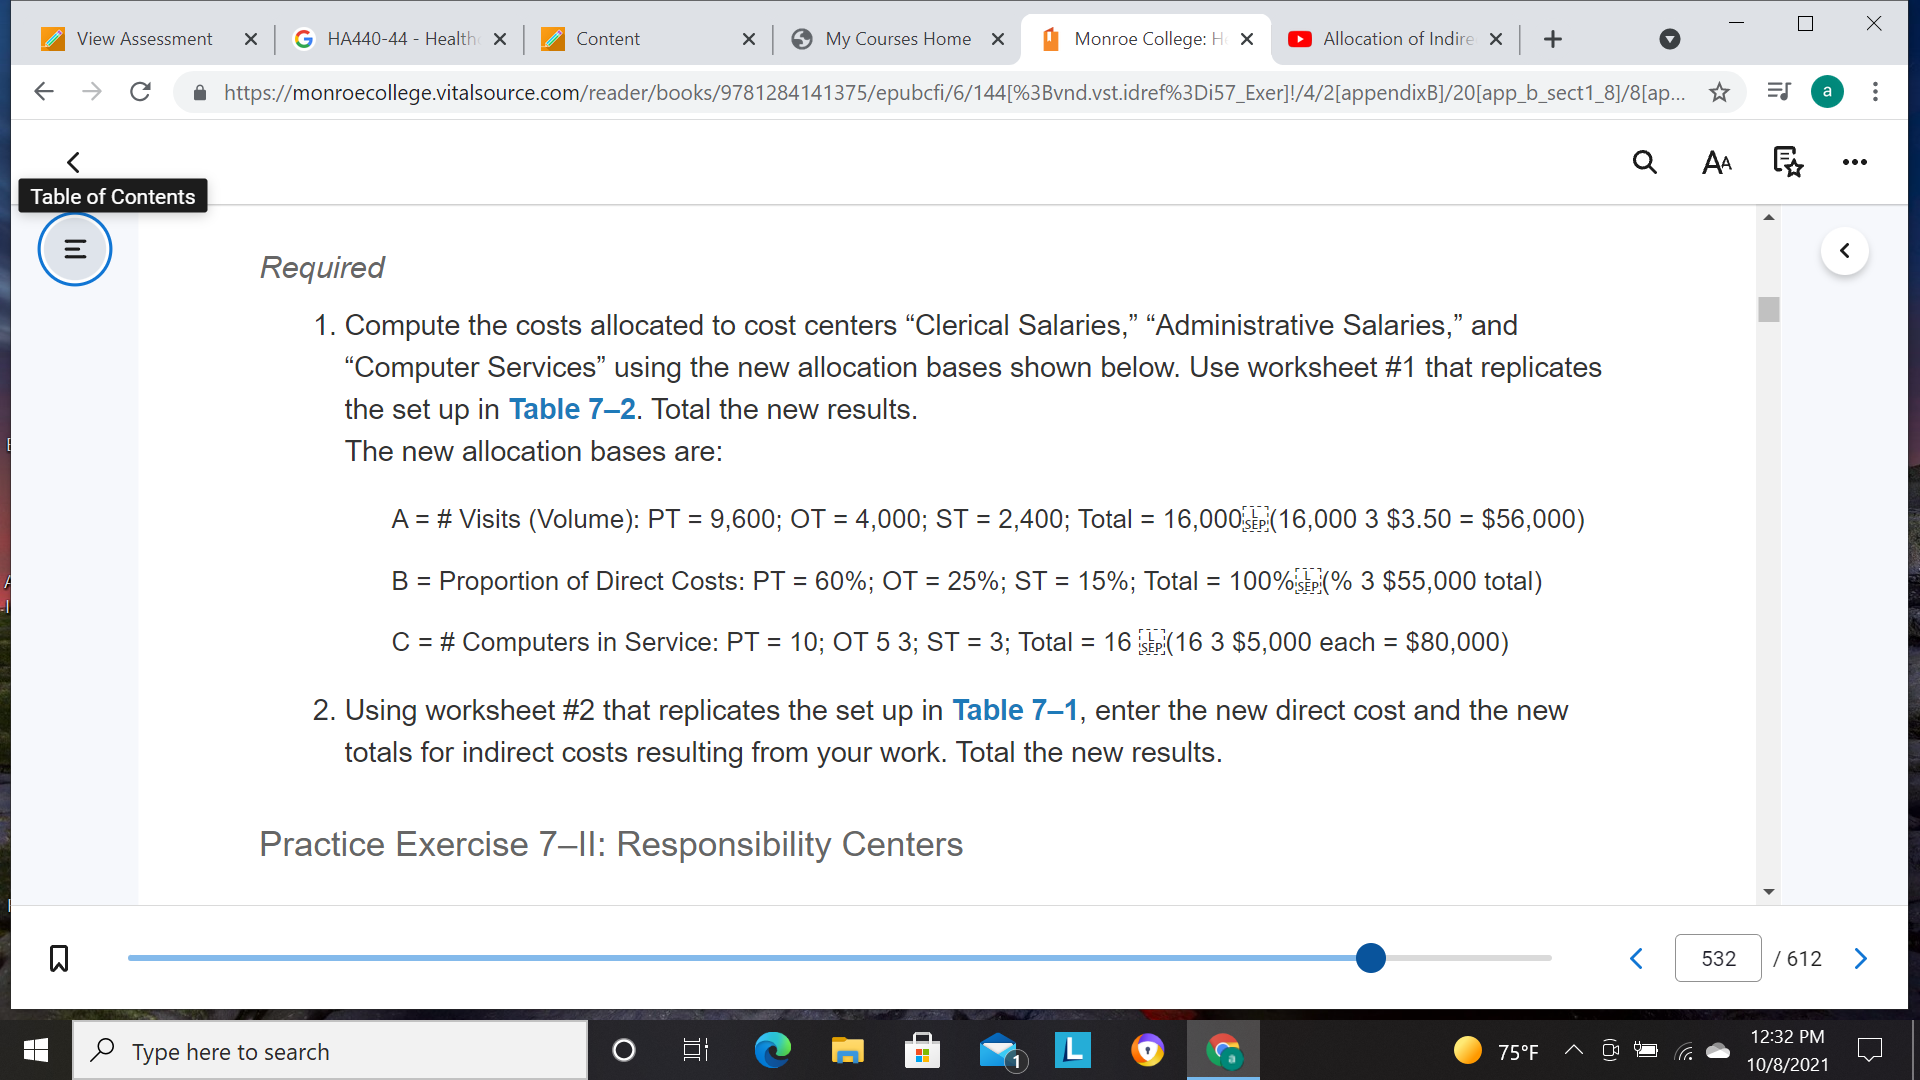
Task: Switch to the View Assessment tab
Action: coord(144,39)
